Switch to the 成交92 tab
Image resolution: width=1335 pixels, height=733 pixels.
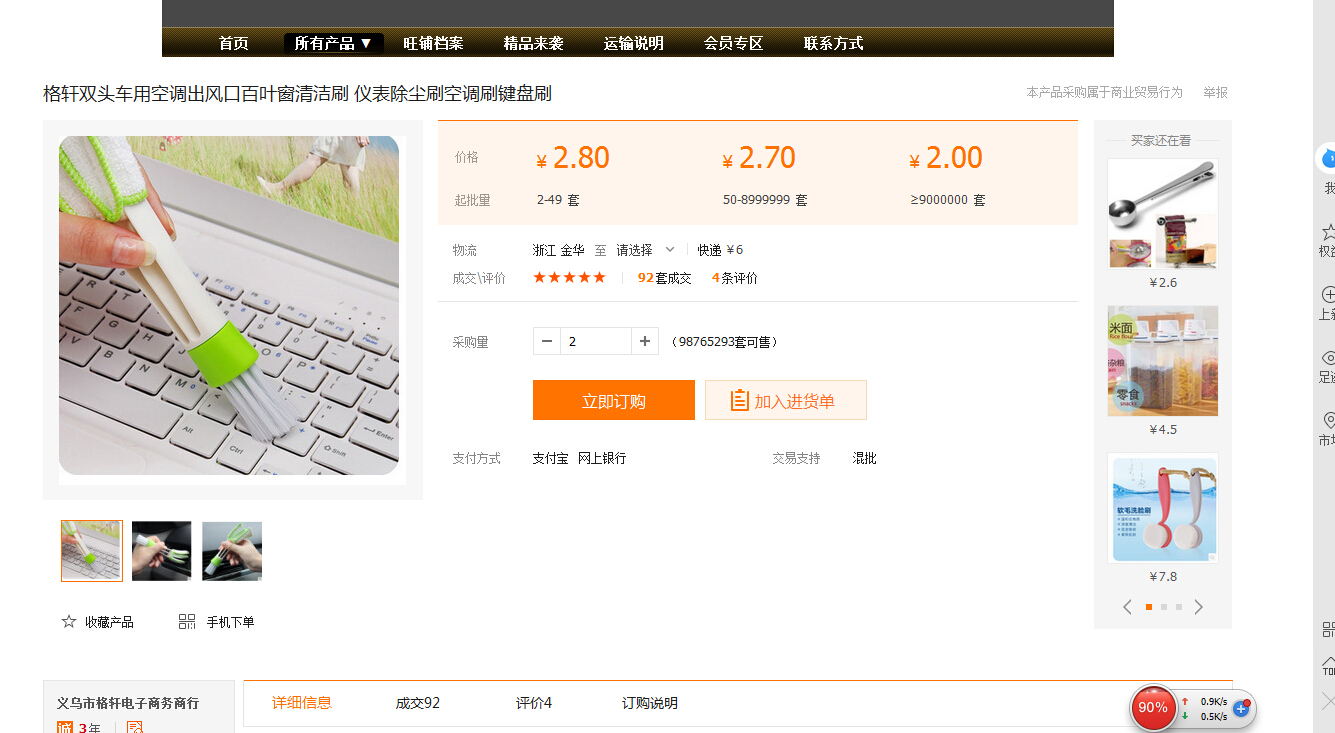coord(417,703)
